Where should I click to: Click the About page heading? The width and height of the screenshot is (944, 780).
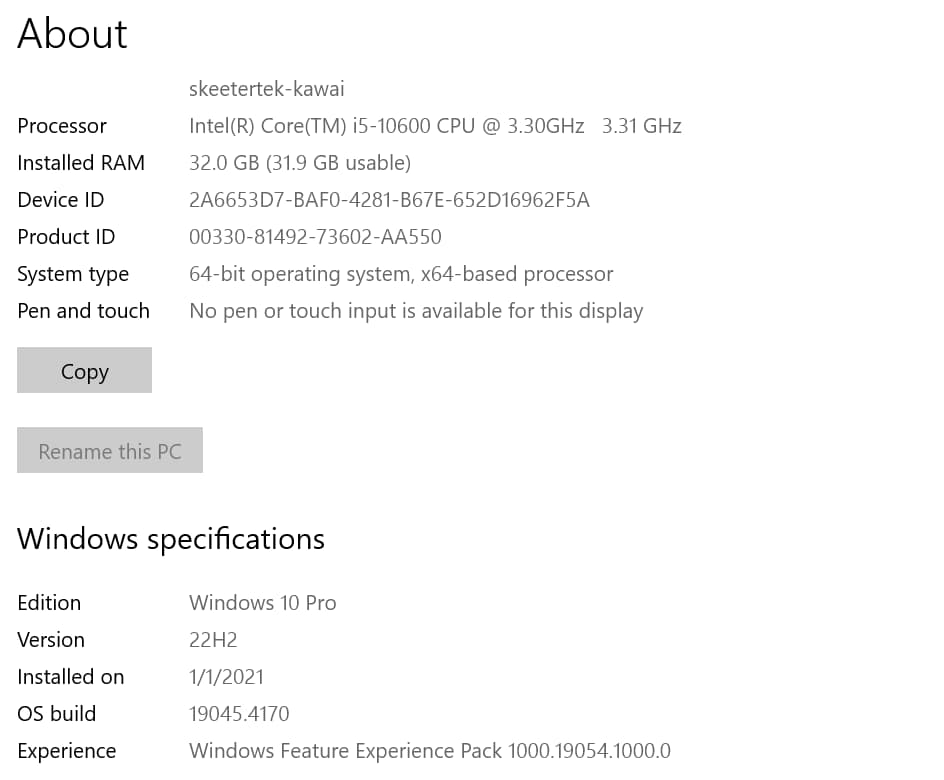click(71, 33)
